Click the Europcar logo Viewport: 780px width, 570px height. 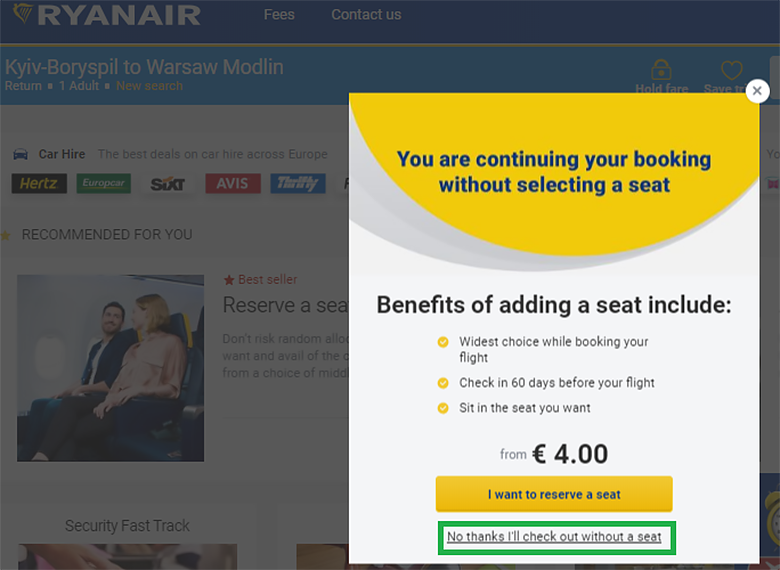[105, 184]
